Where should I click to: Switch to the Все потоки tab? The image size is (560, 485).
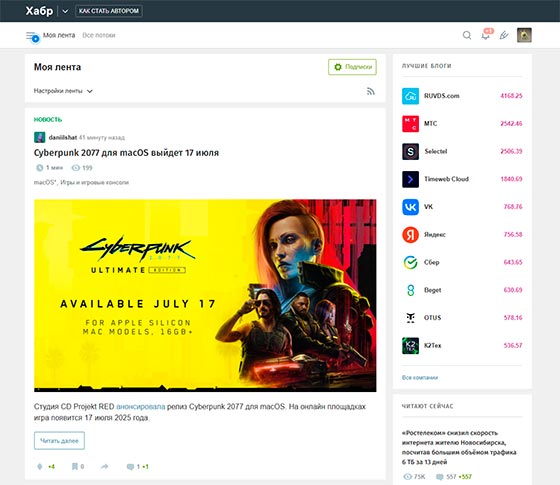99,35
